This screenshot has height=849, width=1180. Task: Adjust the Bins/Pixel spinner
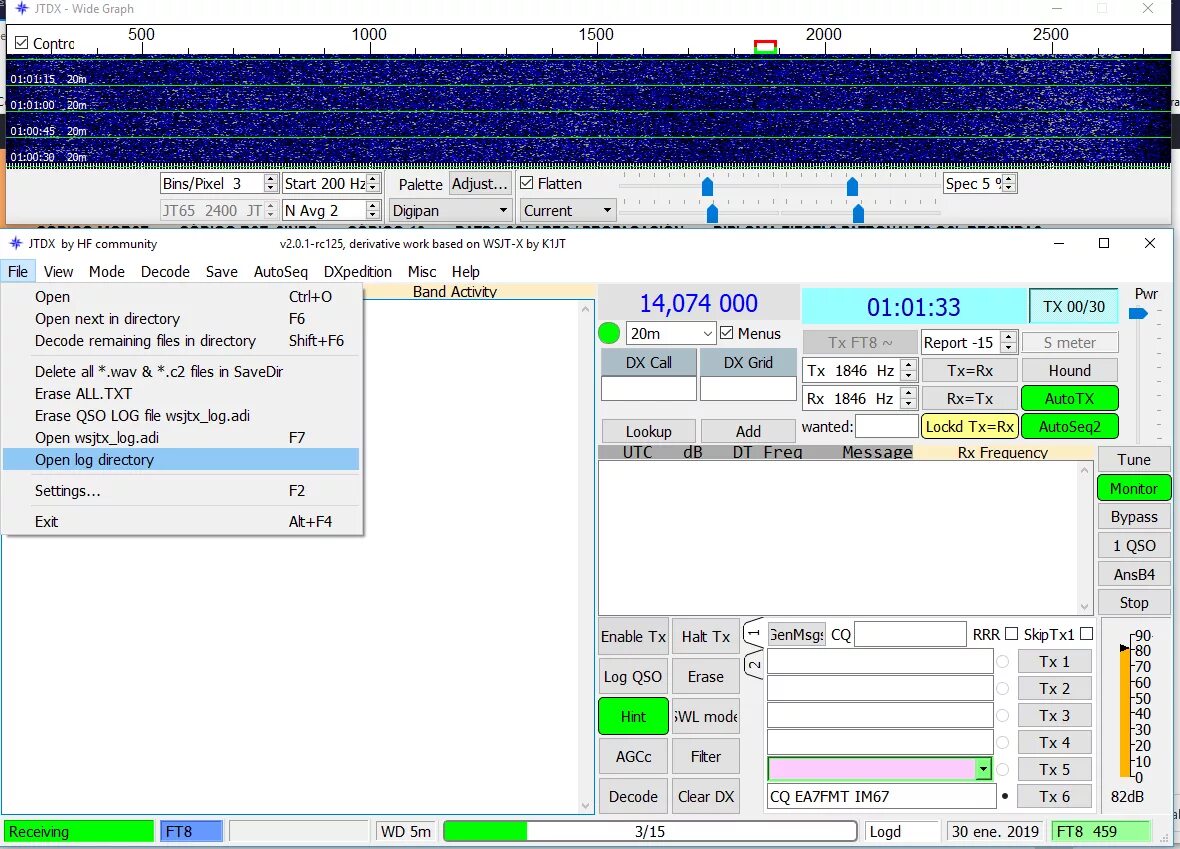pyautogui.click(x=271, y=184)
